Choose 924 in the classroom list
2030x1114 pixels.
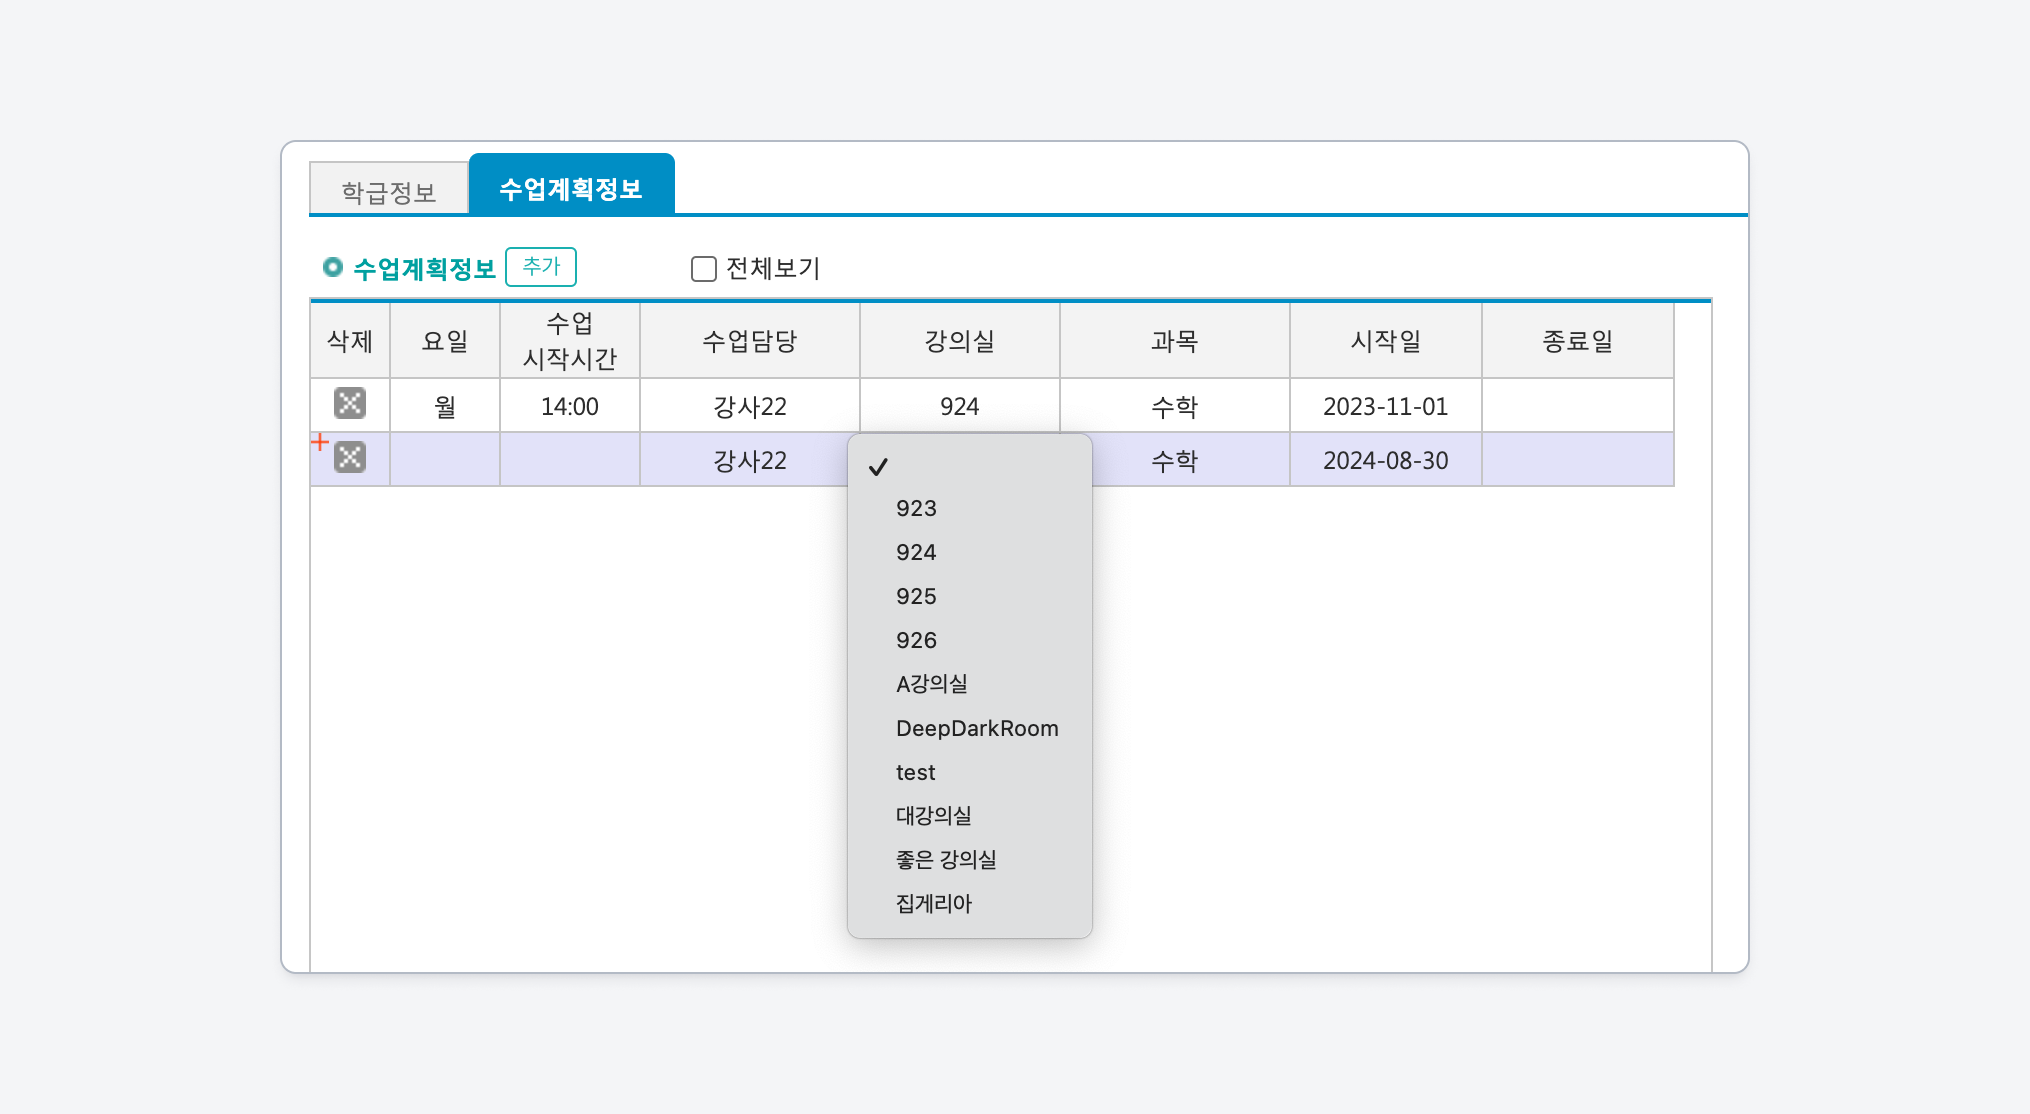pyautogui.click(x=916, y=552)
